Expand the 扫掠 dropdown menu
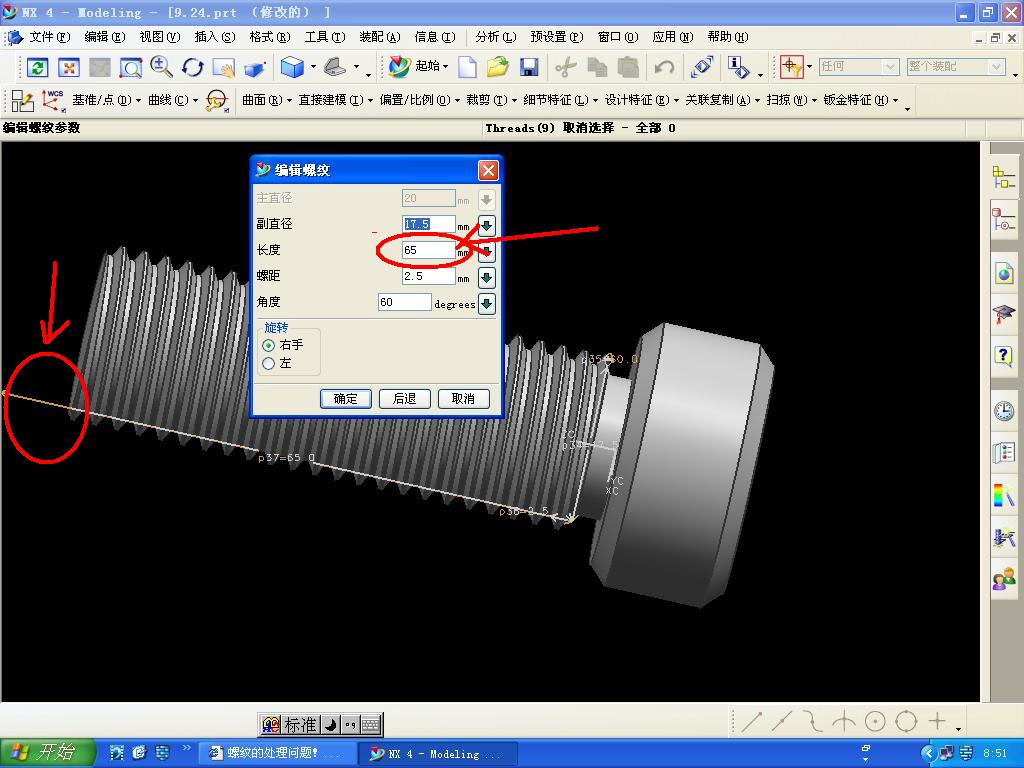Screen dimensions: 1024x768 792,100
